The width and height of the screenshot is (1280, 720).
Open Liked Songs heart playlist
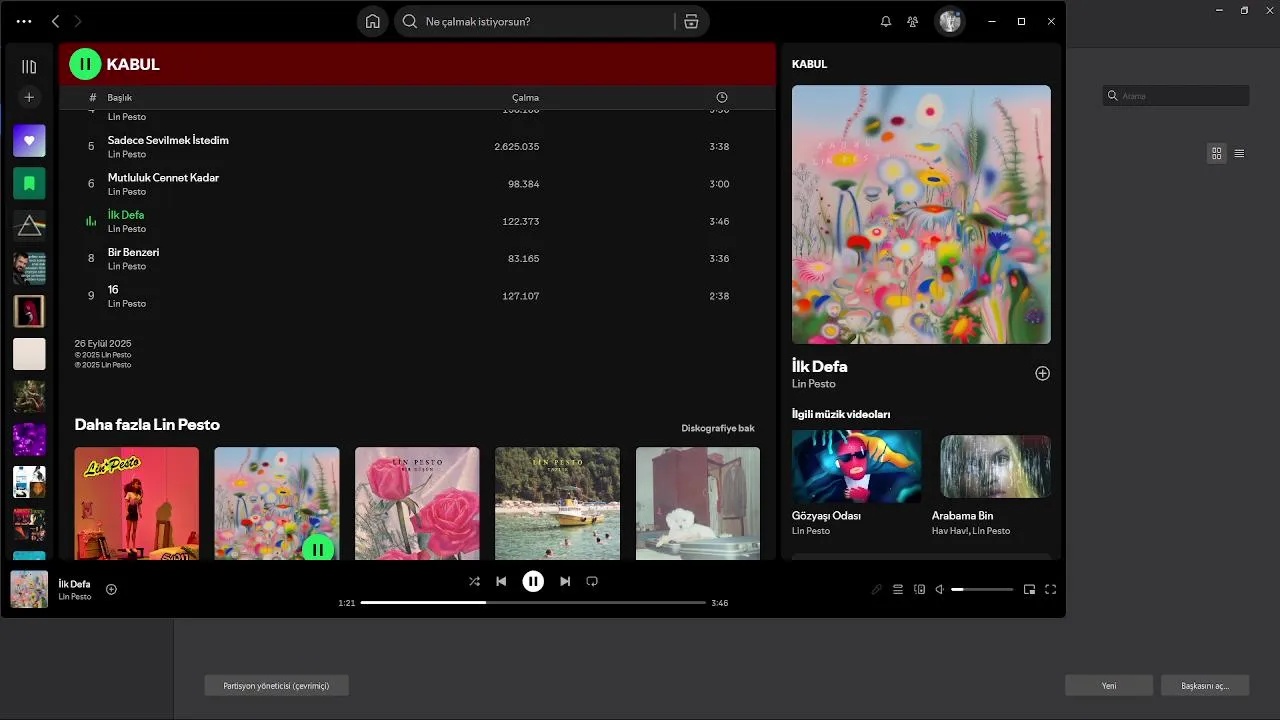pyautogui.click(x=29, y=141)
